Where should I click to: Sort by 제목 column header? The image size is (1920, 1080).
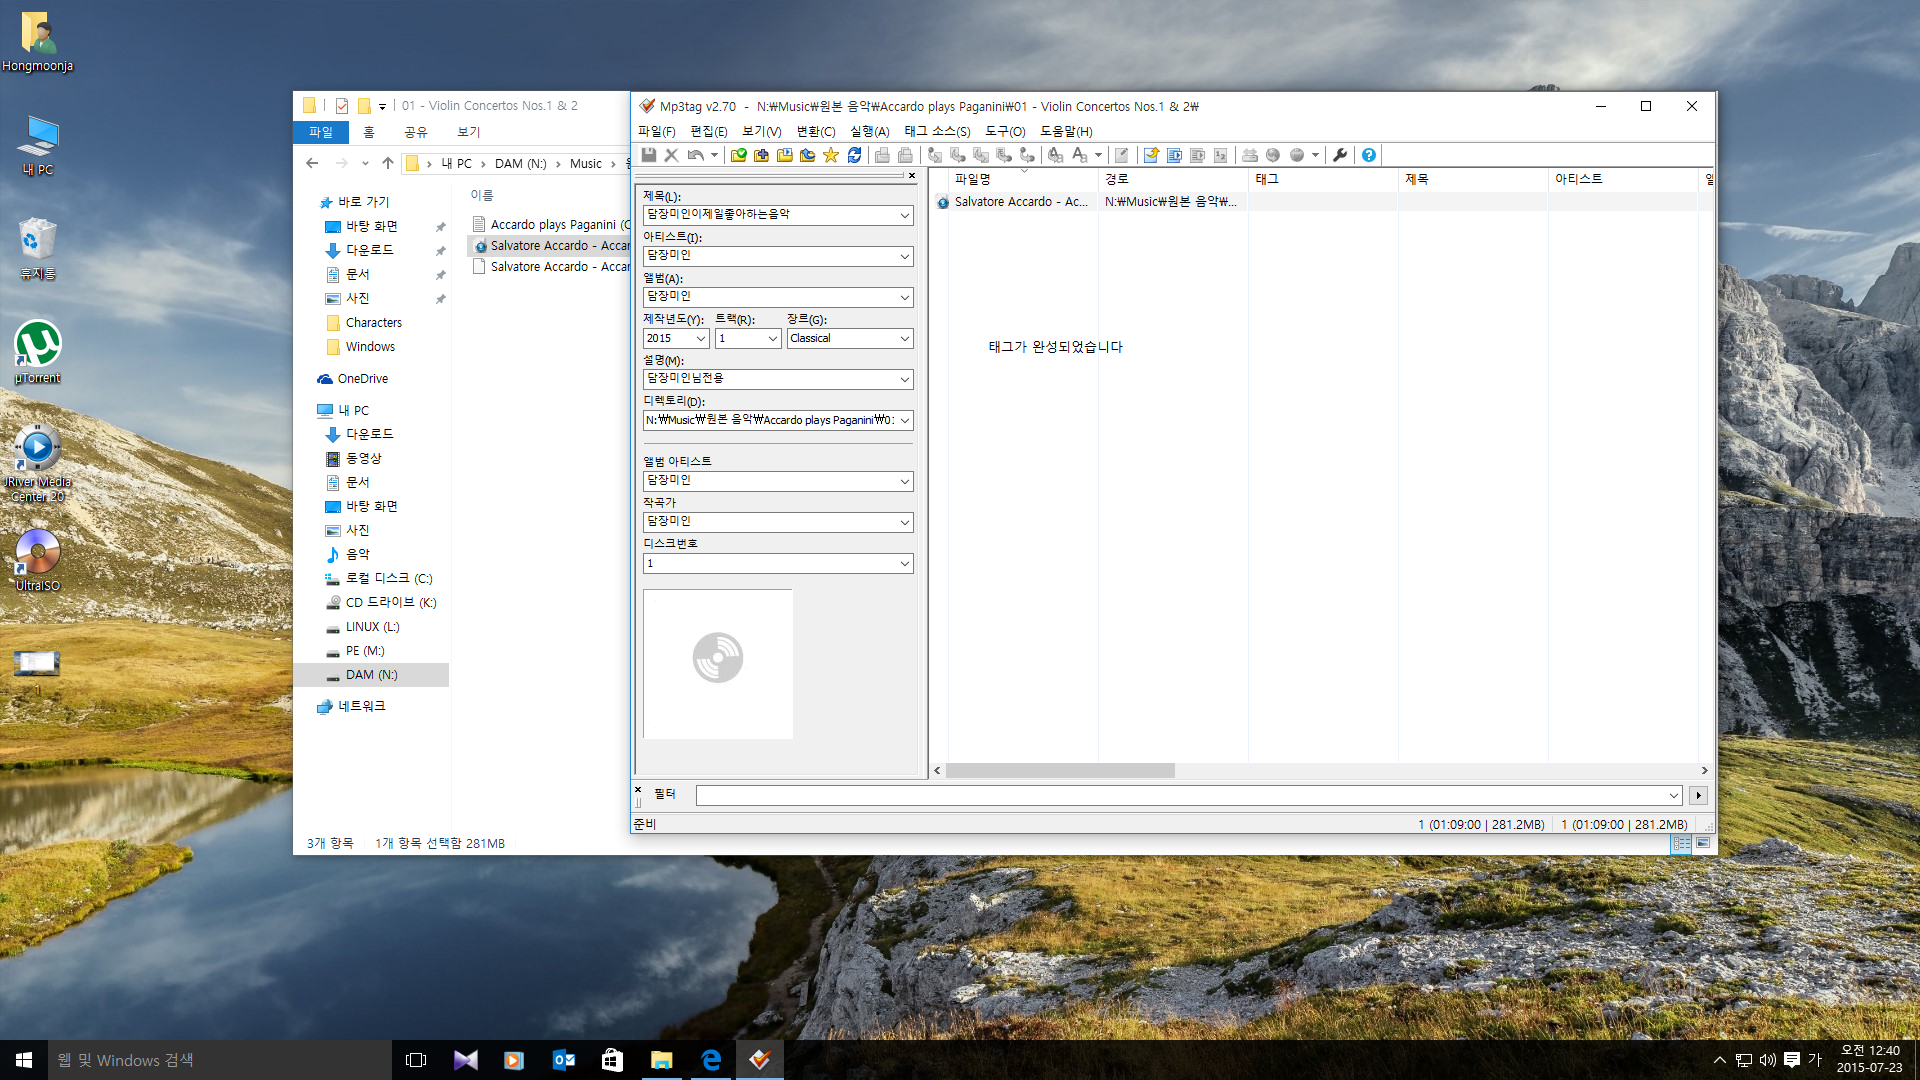click(1473, 179)
